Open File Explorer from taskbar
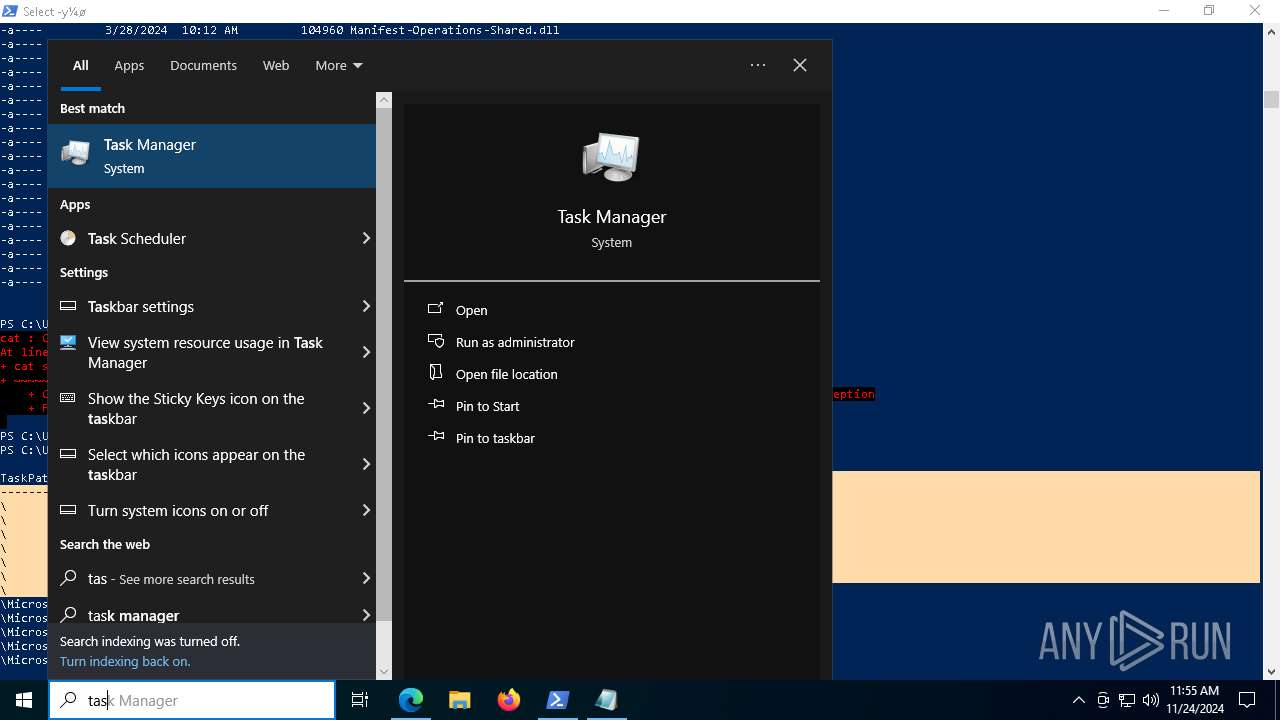The height and width of the screenshot is (720, 1280). [459, 700]
